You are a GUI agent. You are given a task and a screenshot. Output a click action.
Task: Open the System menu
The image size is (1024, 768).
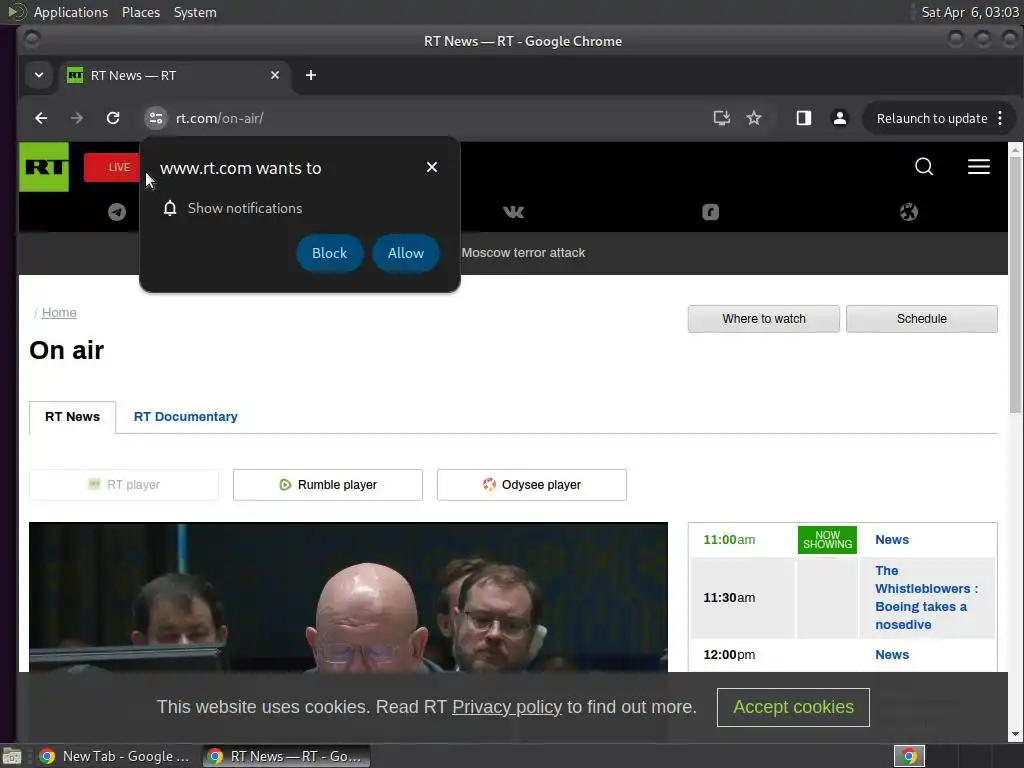pyautogui.click(x=195, y=12)
